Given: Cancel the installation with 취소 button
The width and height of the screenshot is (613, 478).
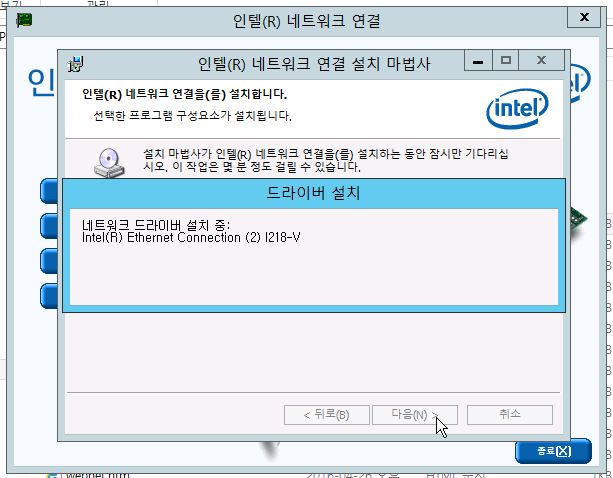Looking at the screenshot, I should click(x=510, y=415).
